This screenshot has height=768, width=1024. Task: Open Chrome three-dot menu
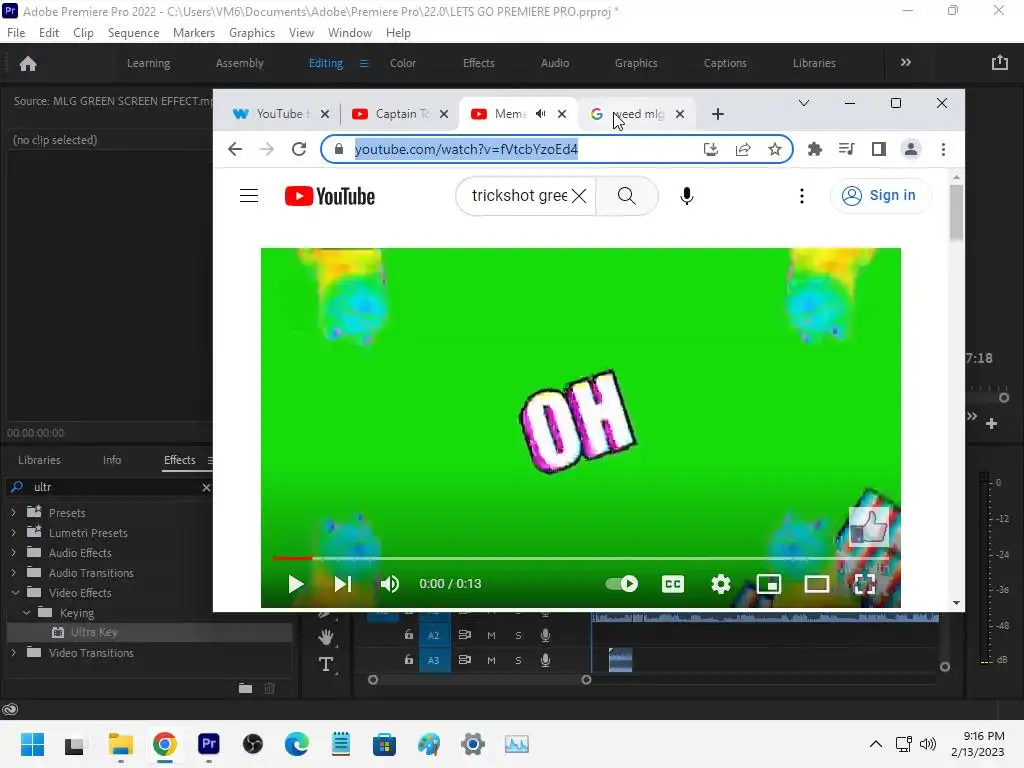point(943,150)
